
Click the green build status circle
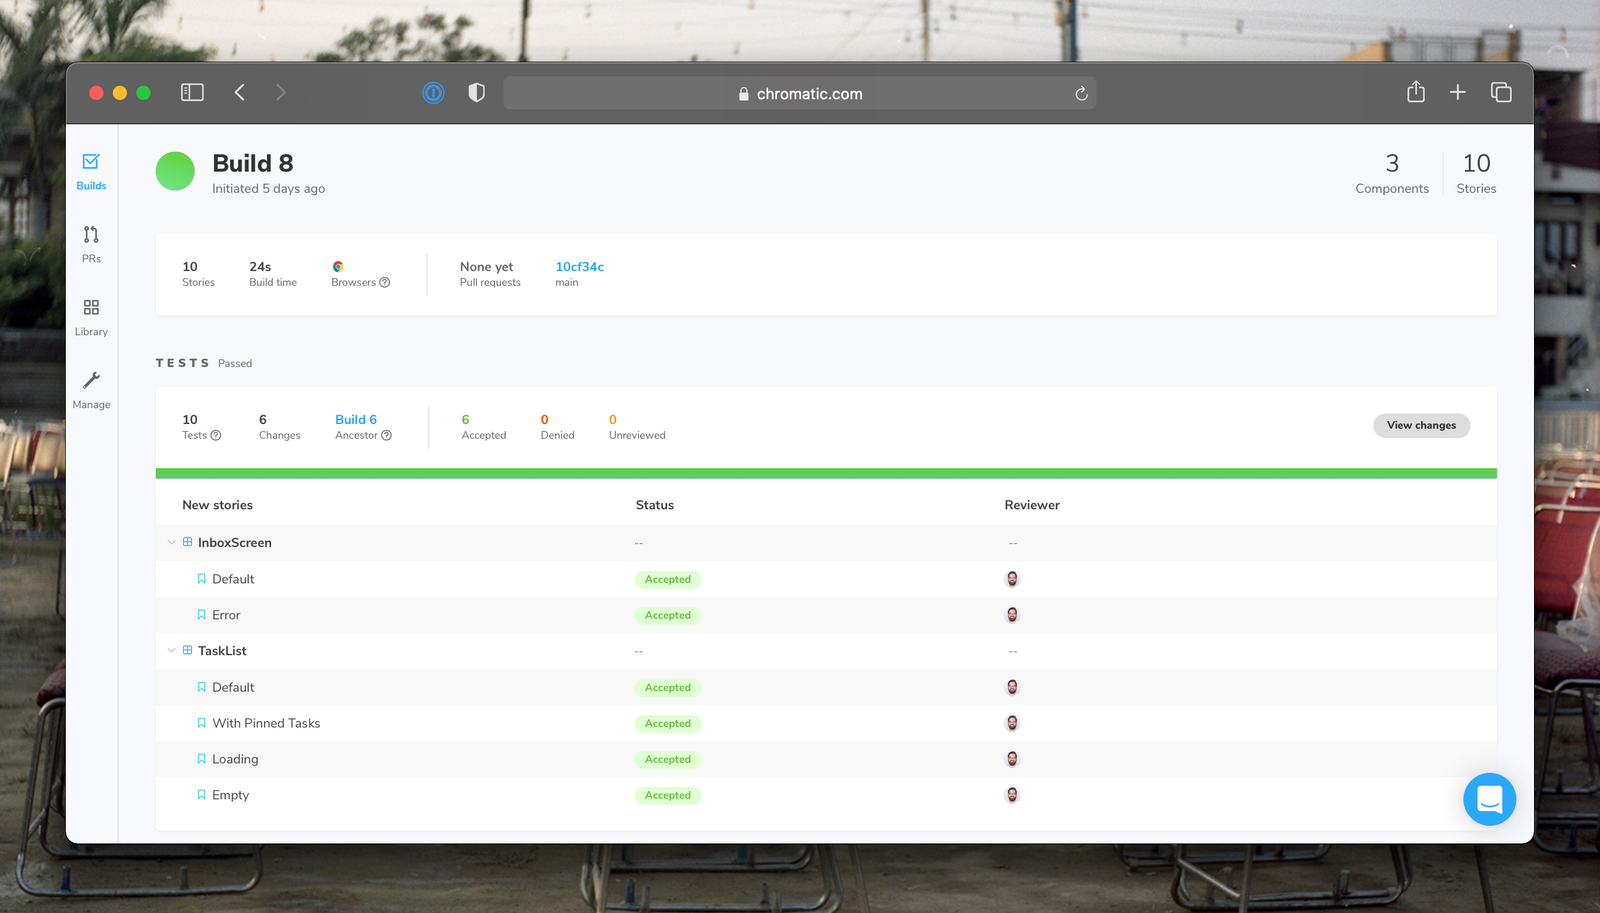(x=175, y=171)
